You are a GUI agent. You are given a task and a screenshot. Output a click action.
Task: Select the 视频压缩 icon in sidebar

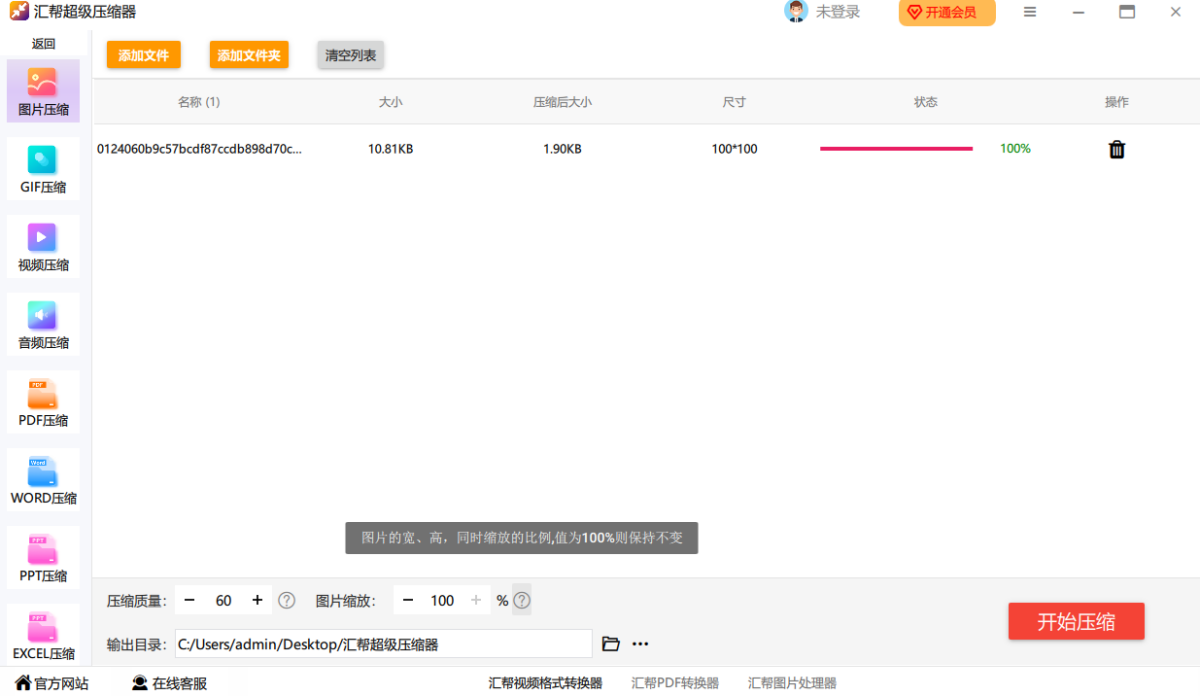coord(43,246)
